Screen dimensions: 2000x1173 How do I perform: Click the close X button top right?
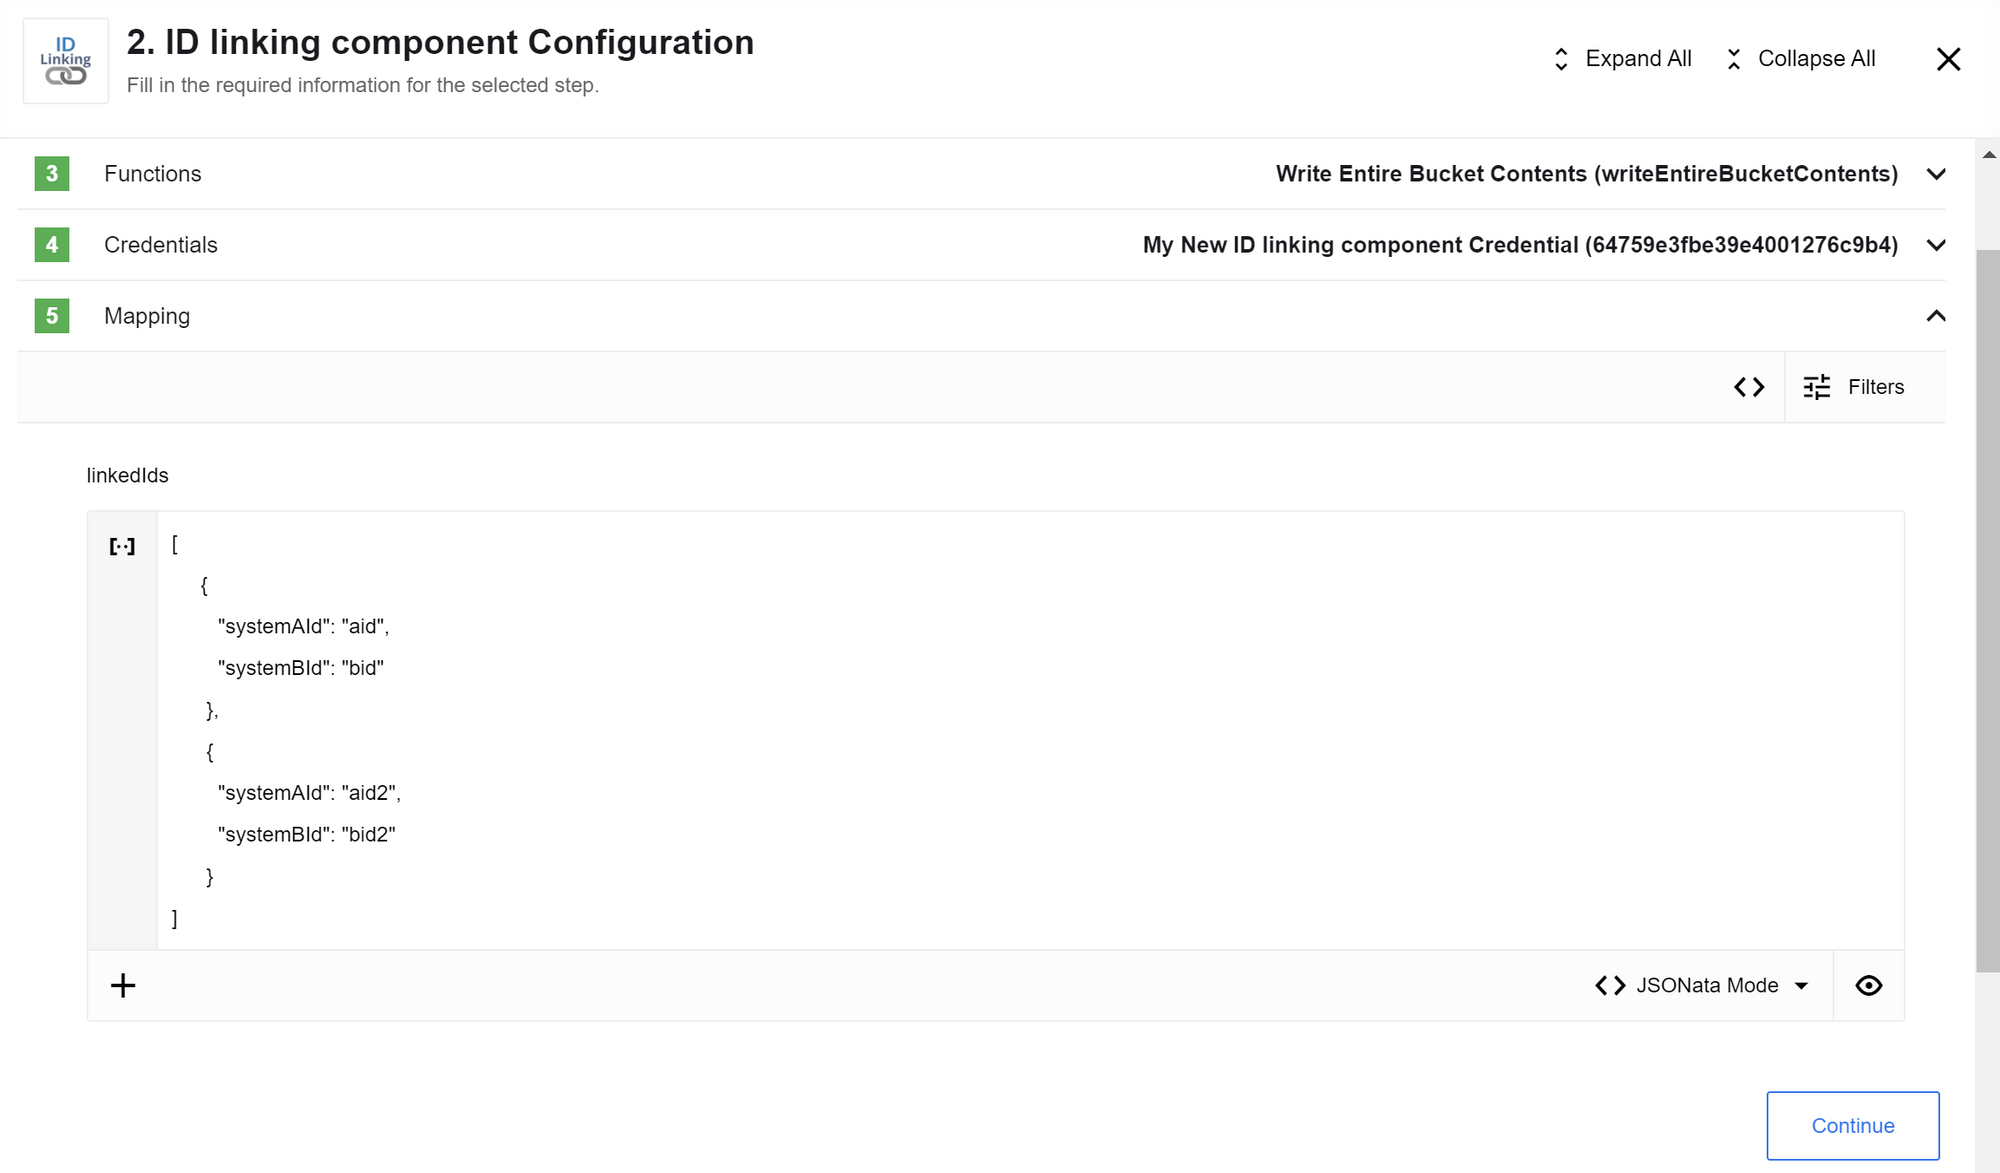1948,59
